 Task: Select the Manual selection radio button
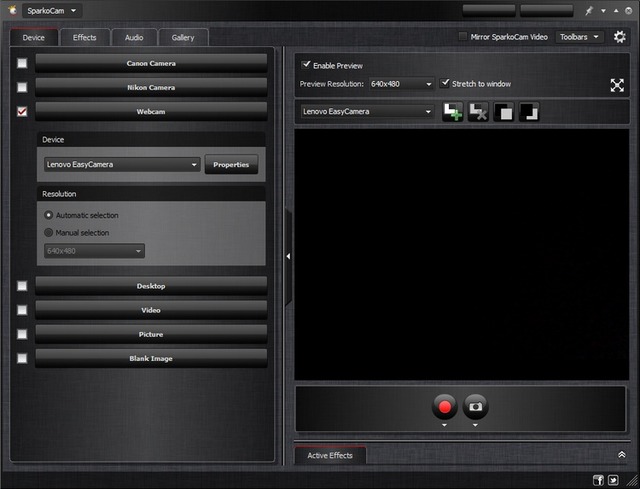pos(49,233)
